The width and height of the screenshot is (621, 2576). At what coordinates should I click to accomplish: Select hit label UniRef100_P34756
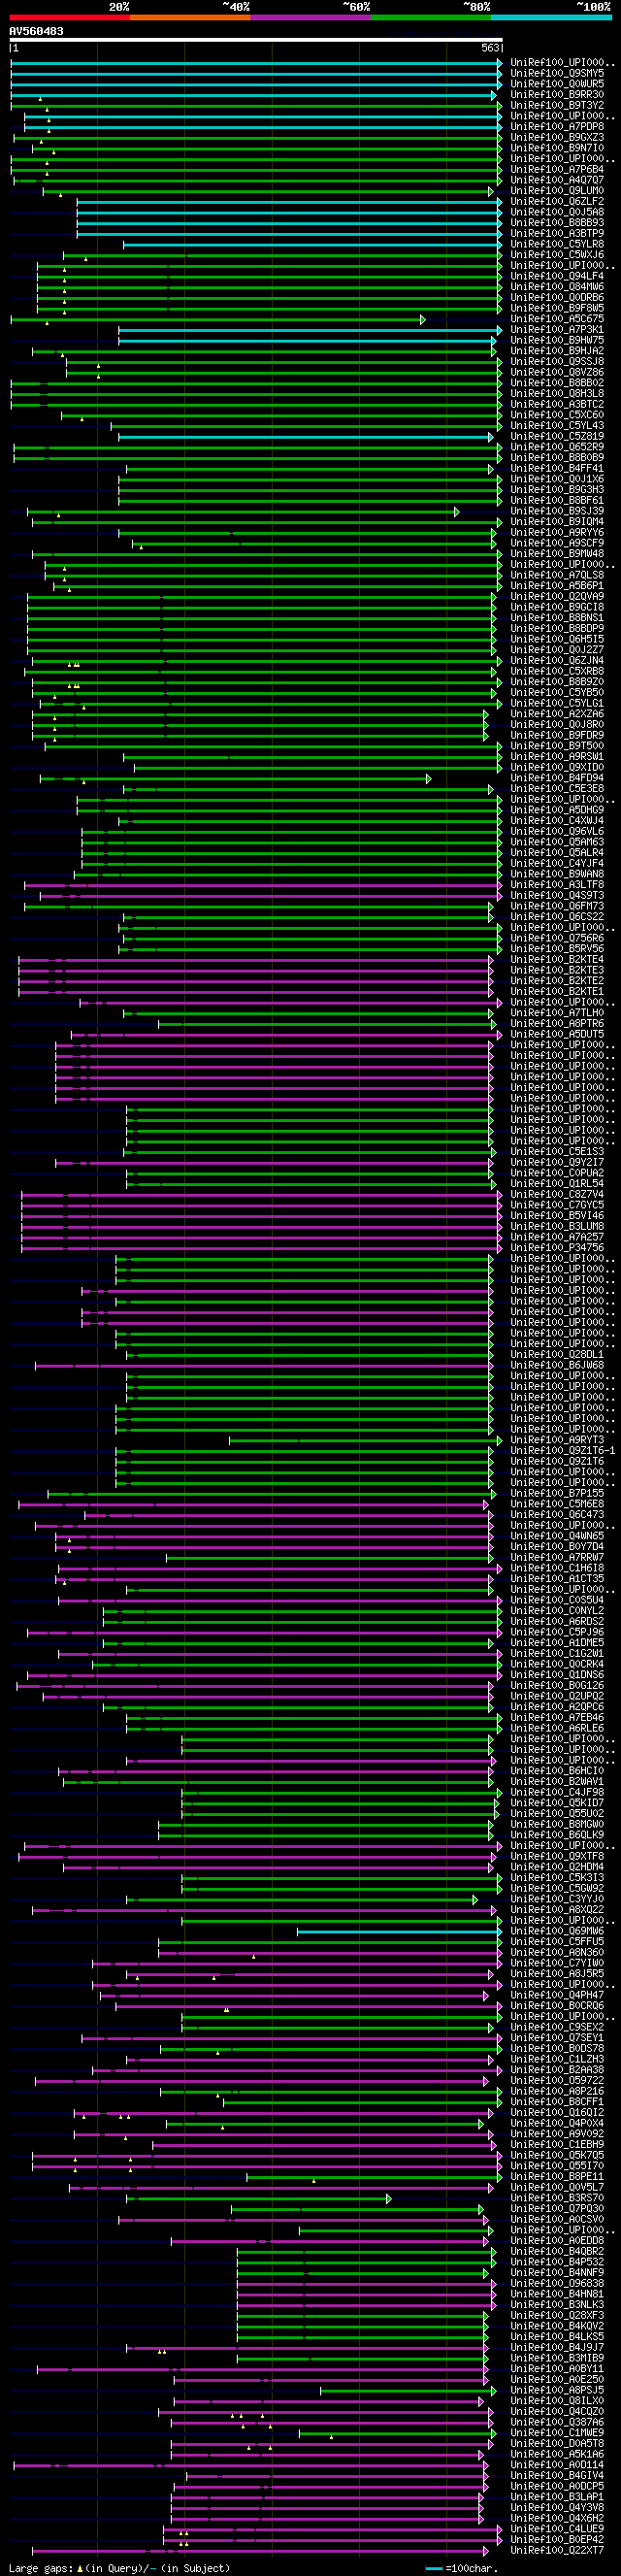pos(557,1248)
